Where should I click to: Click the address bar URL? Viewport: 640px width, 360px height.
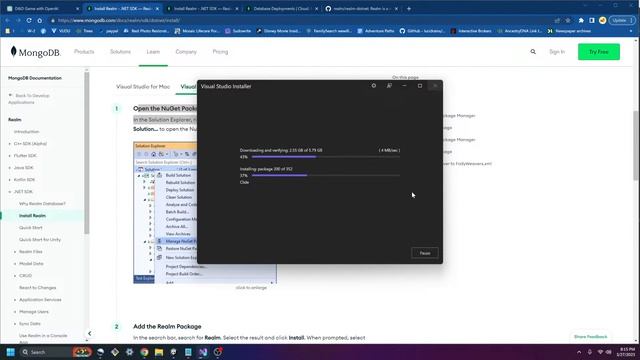pos(119,20)
